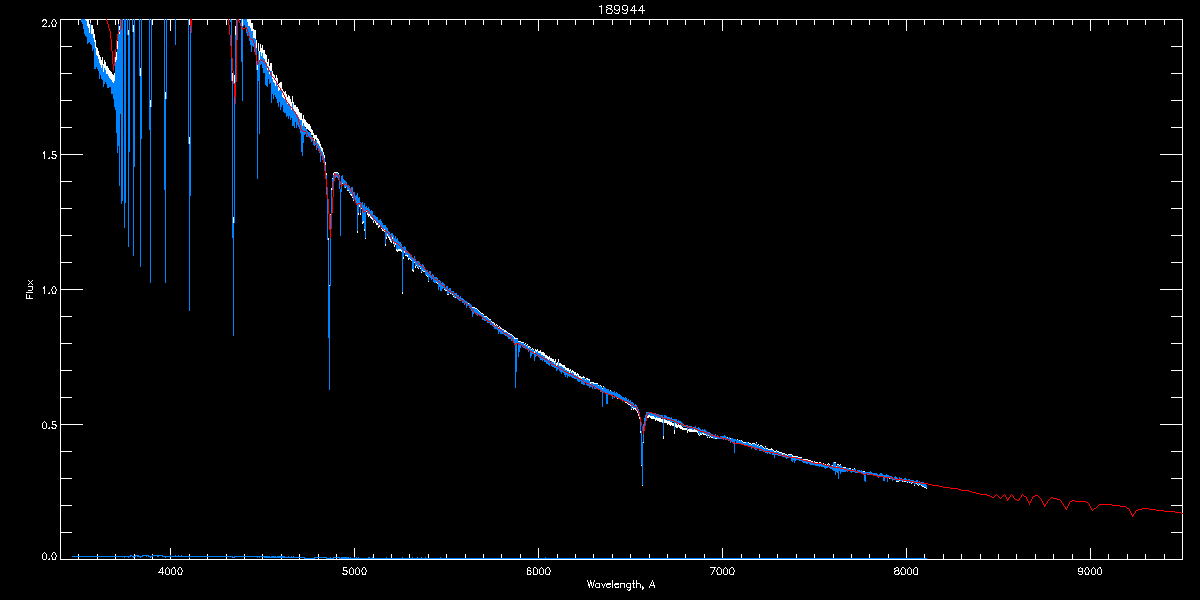Click the 0.5 y-axis tick label

coord(47,424)
